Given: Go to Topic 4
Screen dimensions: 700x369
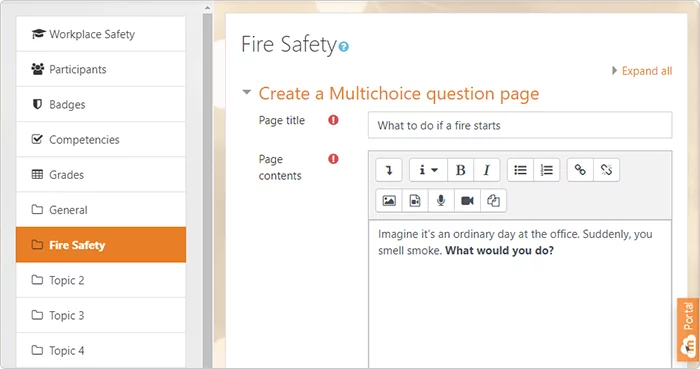Looking at the screenshot, I should [101, 351].
